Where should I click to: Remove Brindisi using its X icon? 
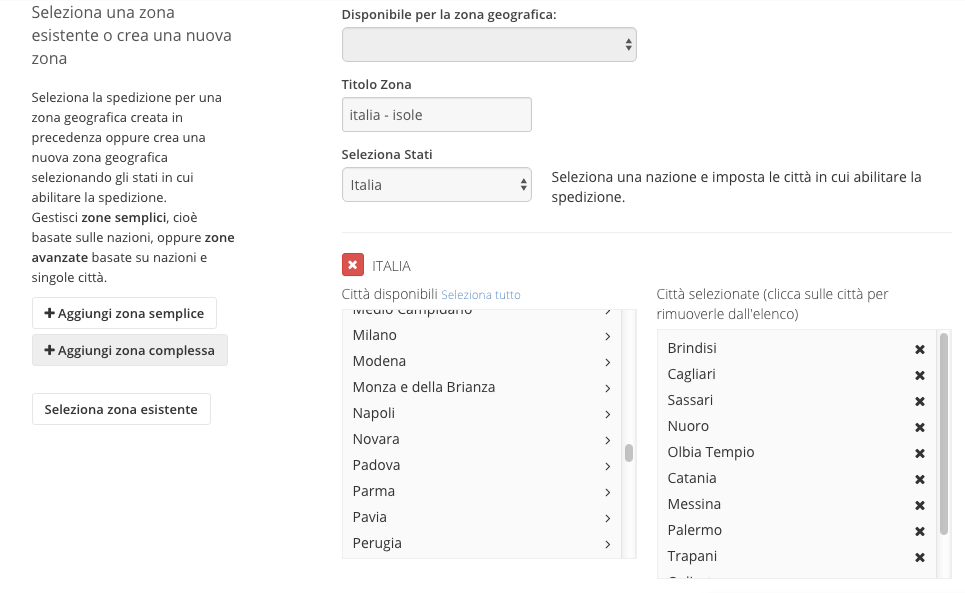[x=920, y=349]
